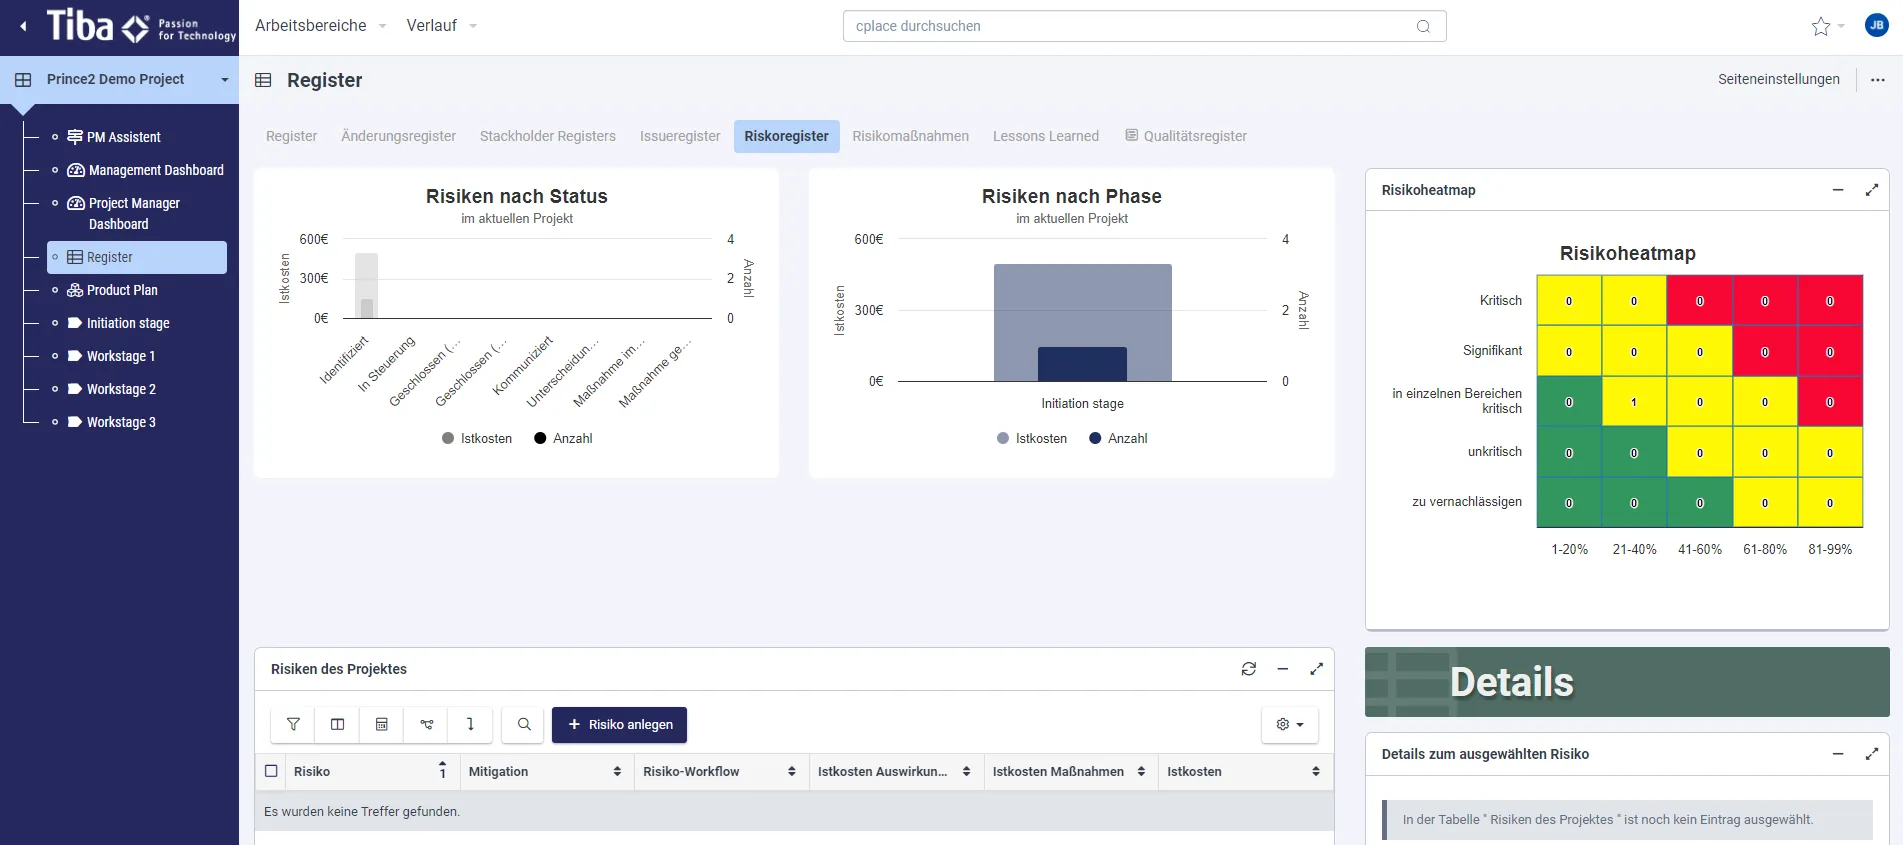
Task: Tick the select-all checkbox in risk table header
Action: [271, 771]
